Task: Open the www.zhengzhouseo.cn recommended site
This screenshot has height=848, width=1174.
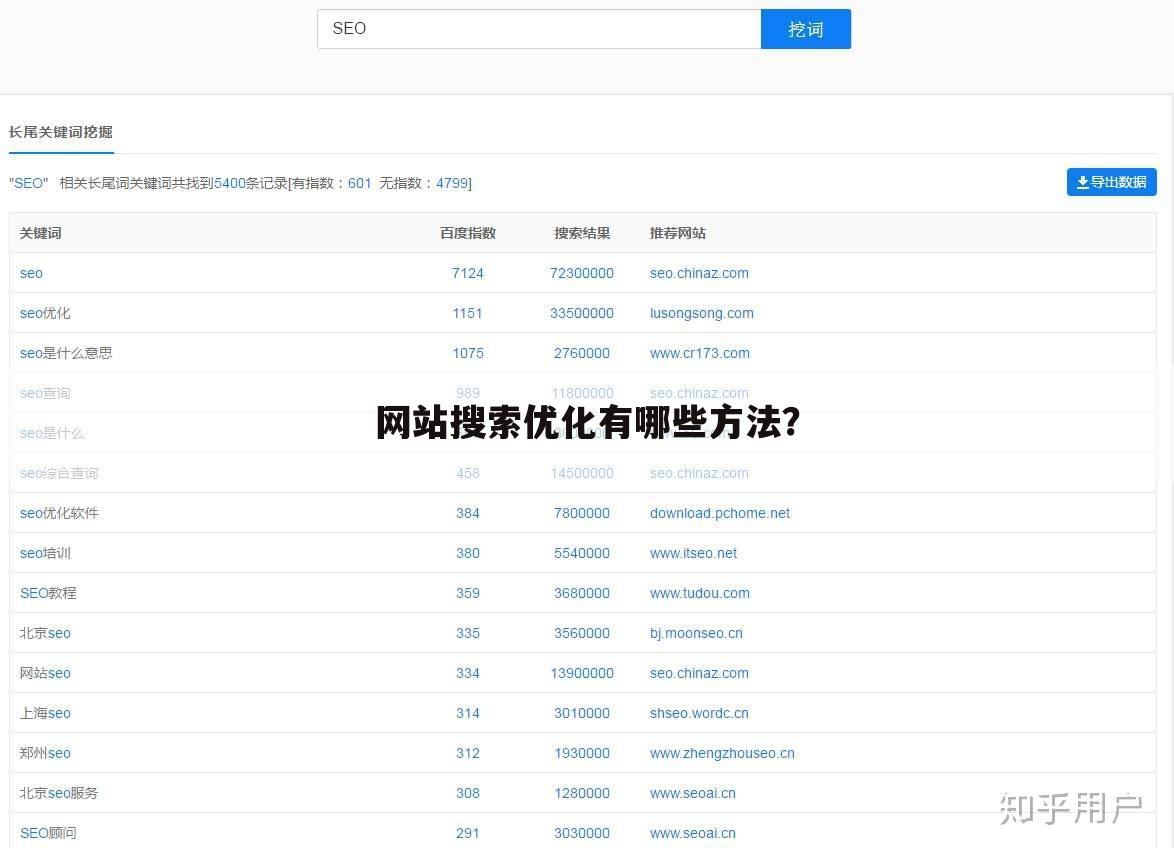Action: 722,753
